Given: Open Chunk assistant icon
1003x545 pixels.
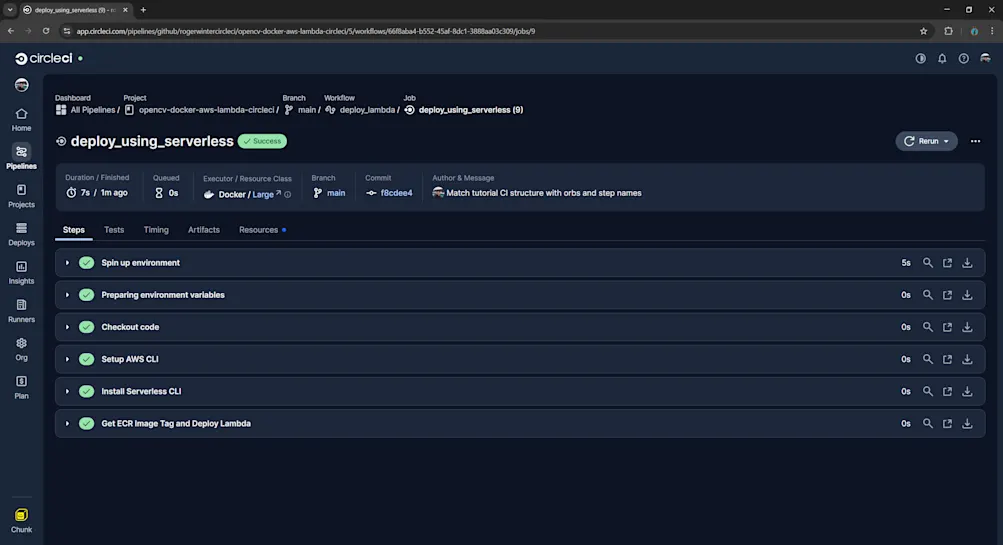Looking at the screenshot, I should [21, 520].
